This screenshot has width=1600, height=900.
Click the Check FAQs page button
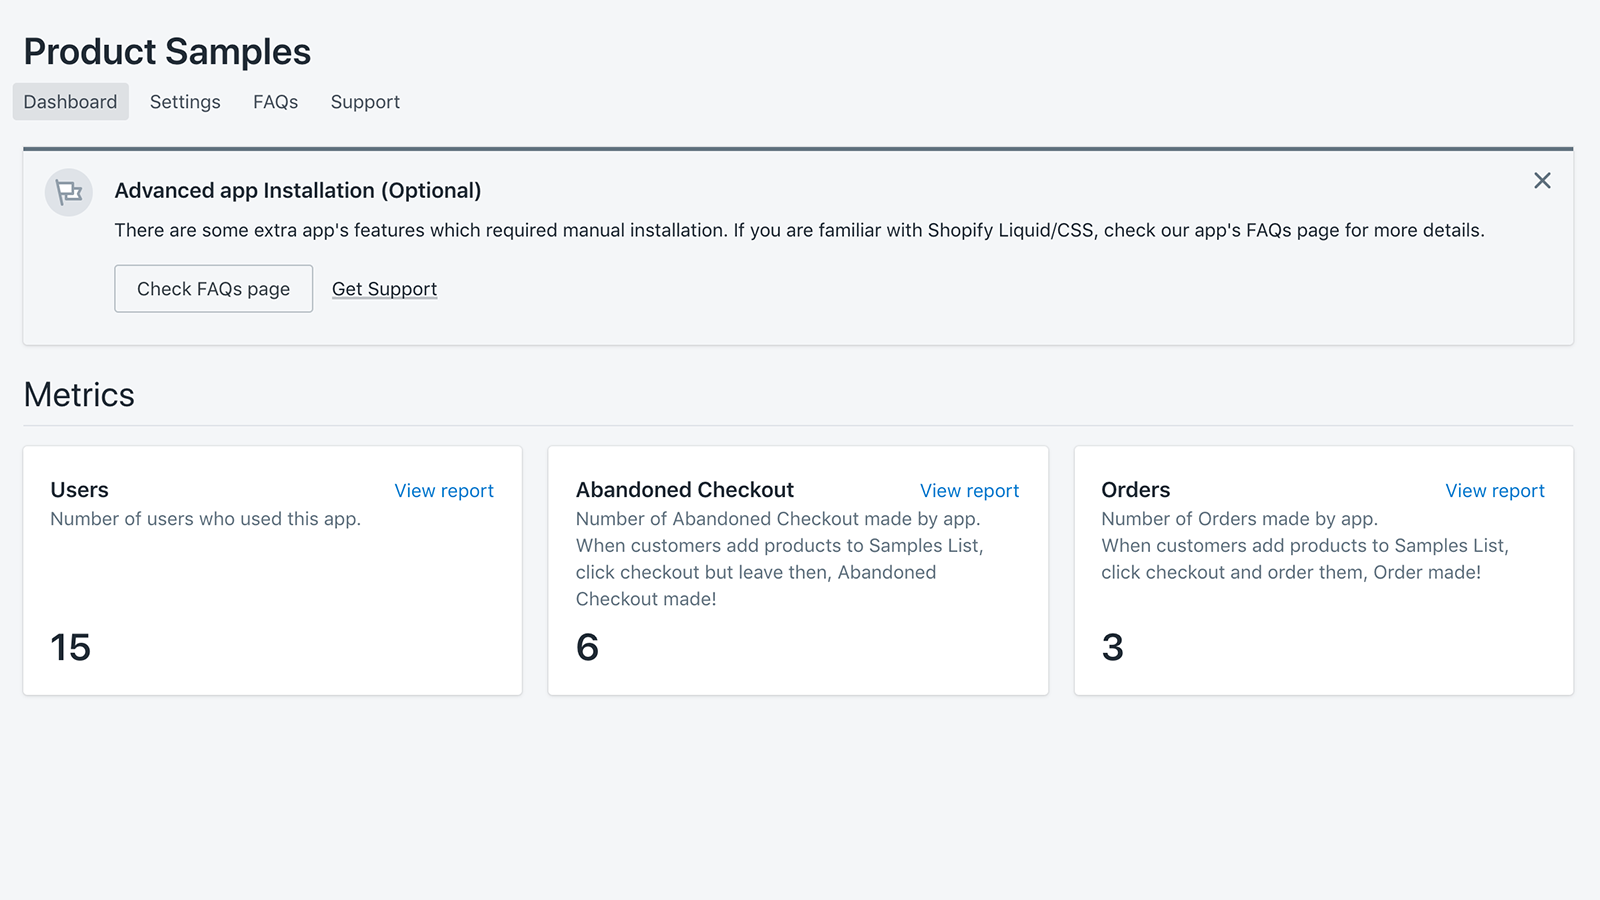(x=213, y=288)
